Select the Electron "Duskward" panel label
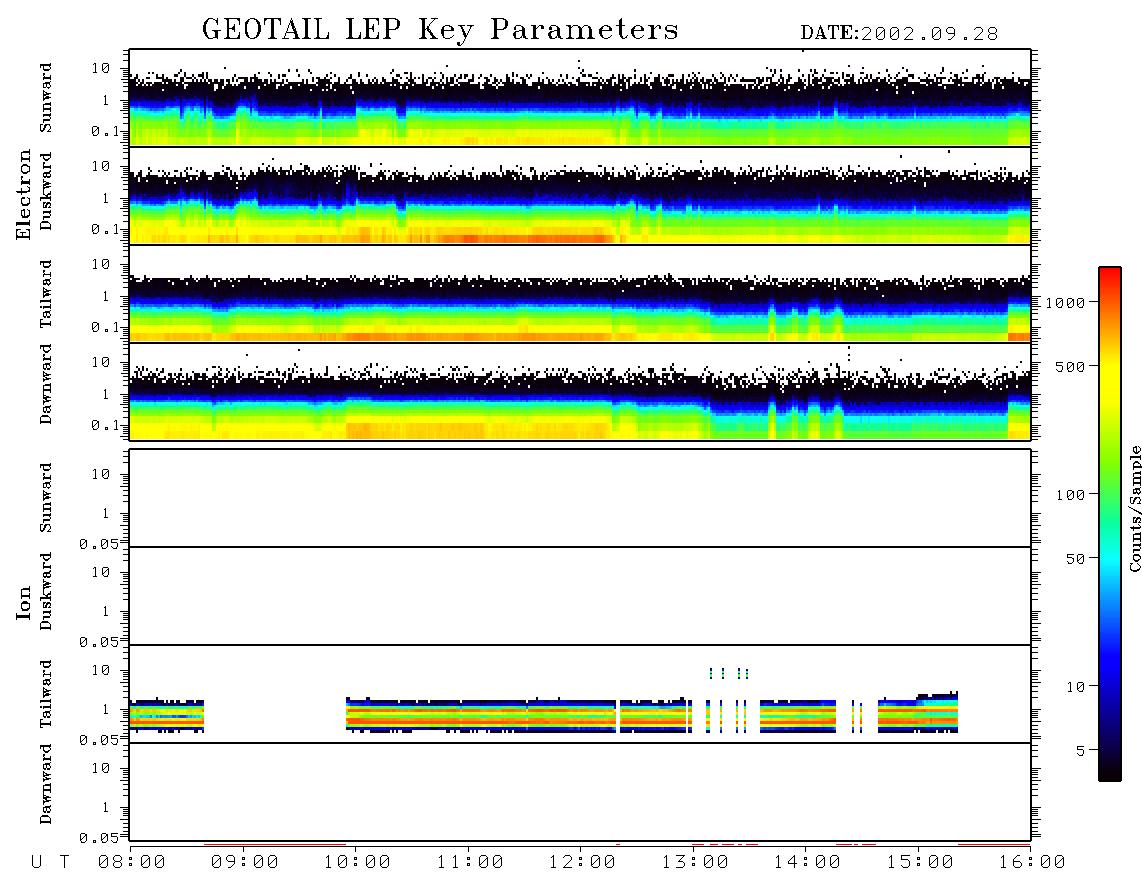 [46, 191]
